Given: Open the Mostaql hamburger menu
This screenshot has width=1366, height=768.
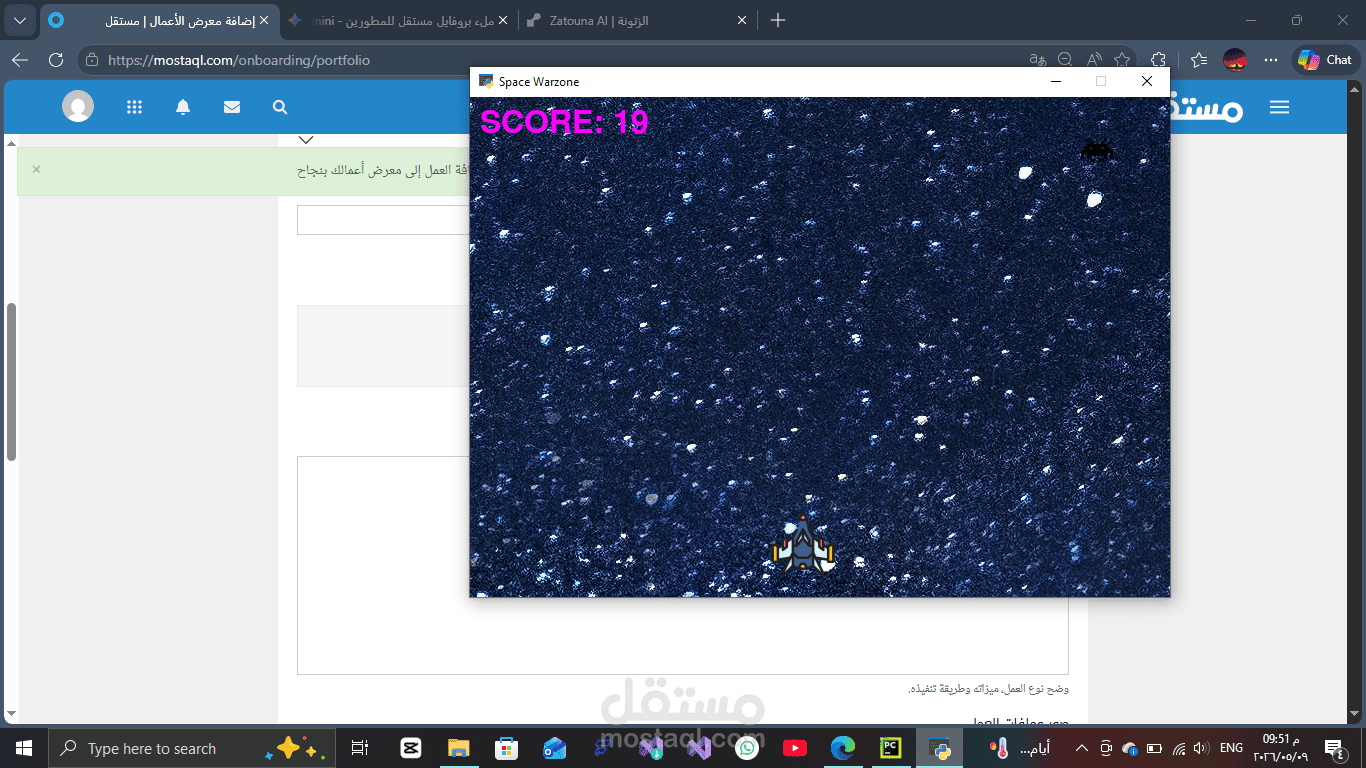Looking at the screenshot, I should [1279, 107].
